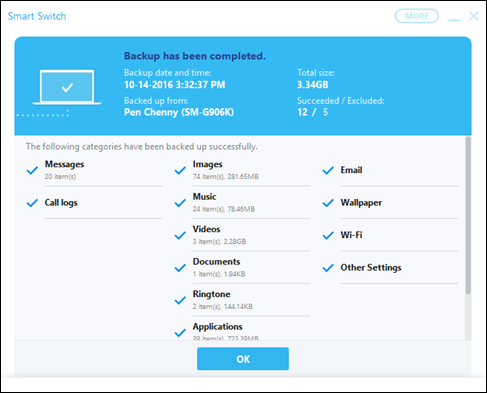Click the device name 'Pen Chenny (SM-G906K)'
The image size is (487, 393).
179,112
